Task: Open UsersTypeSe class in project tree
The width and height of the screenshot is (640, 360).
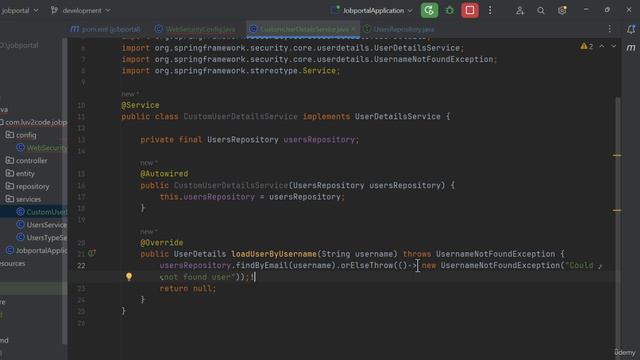Action: tap(42, 238)
